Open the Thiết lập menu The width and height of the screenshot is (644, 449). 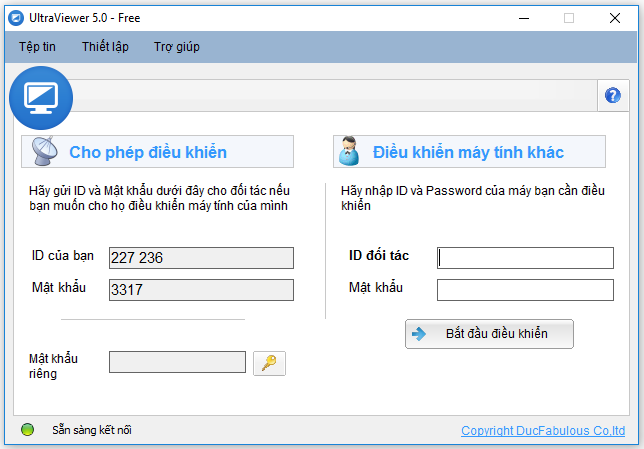click(x=105, y=47)
